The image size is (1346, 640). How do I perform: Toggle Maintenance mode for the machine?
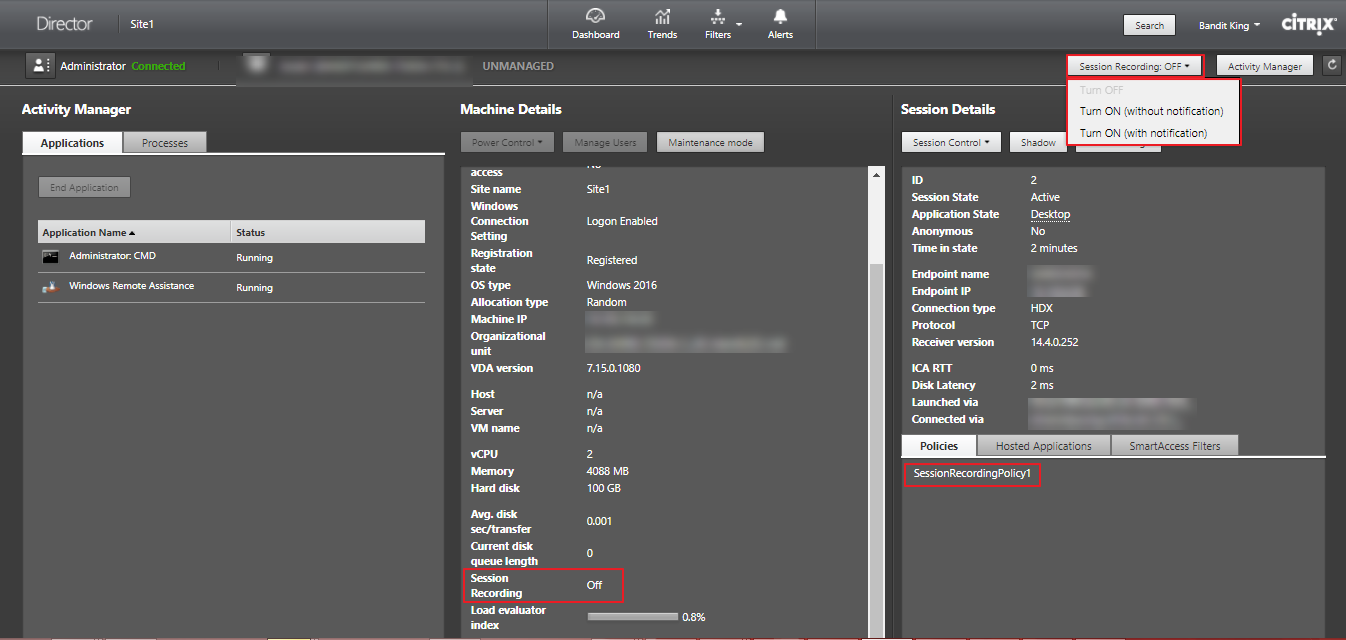710,143
